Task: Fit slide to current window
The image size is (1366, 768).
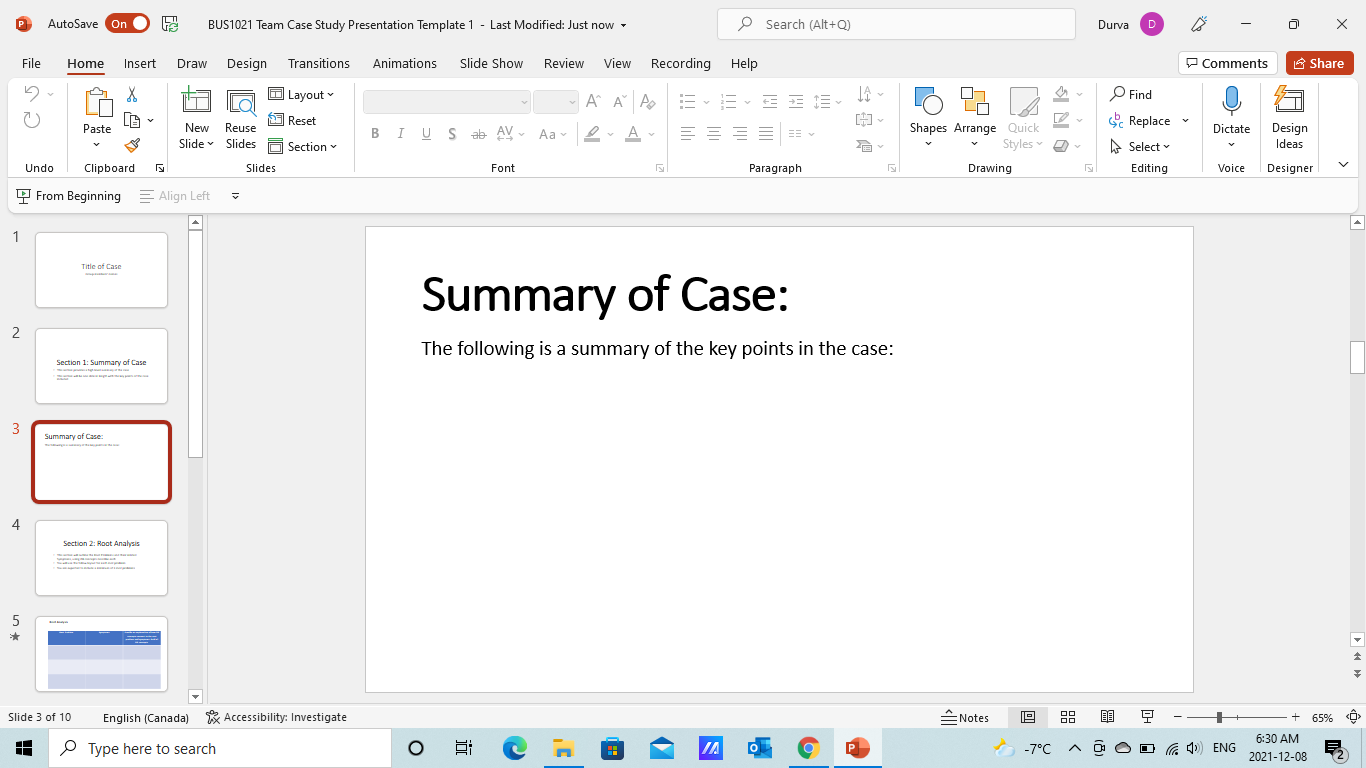Action: coord(1353,717)
